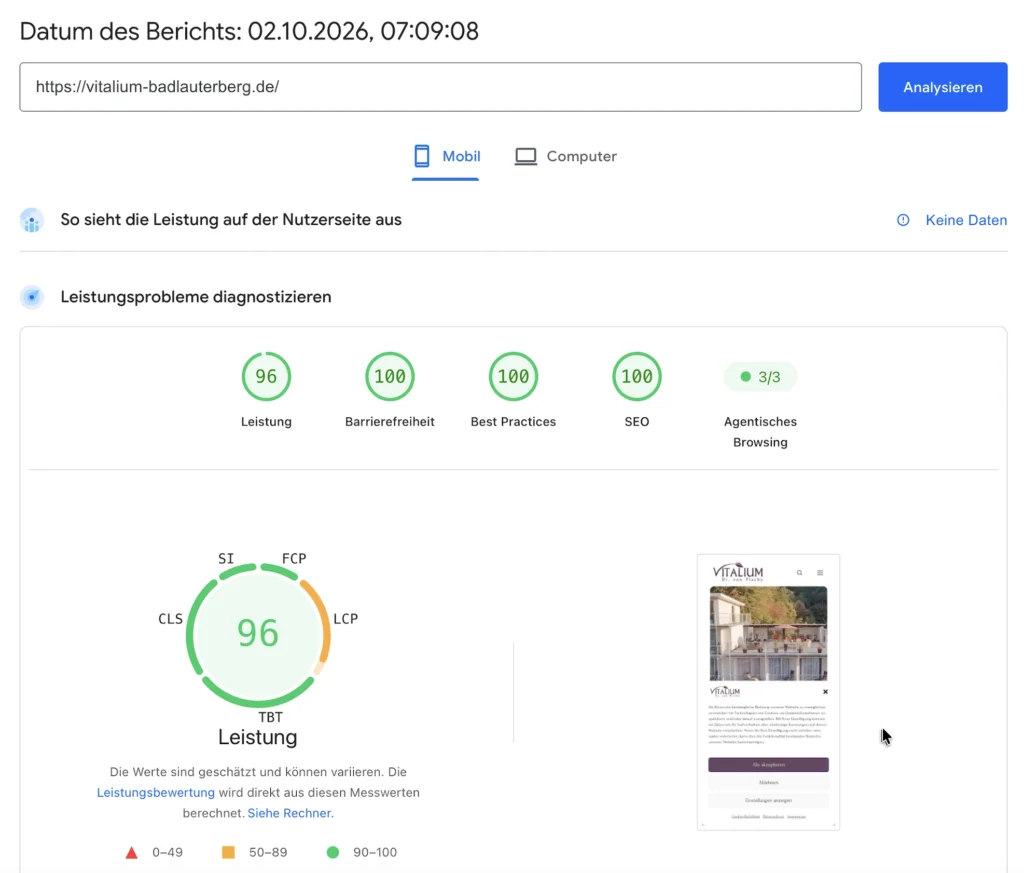Click the Best Practices label
The height and width of the screenshot is (873, 1024).
(x=513, y=422)
